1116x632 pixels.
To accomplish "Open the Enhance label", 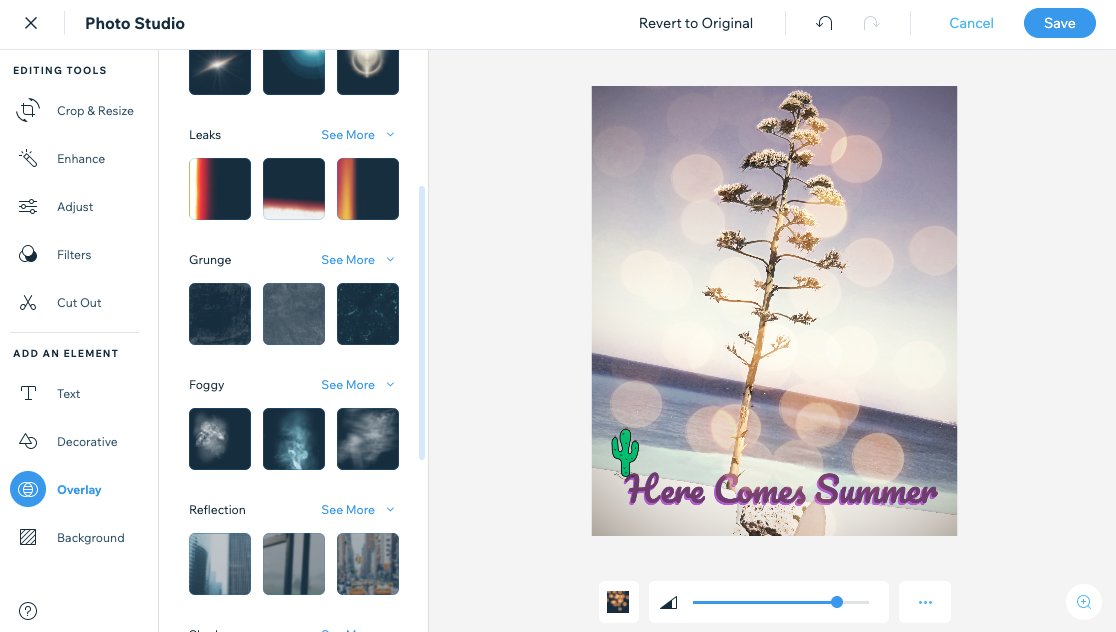I will tap(81, 159).
